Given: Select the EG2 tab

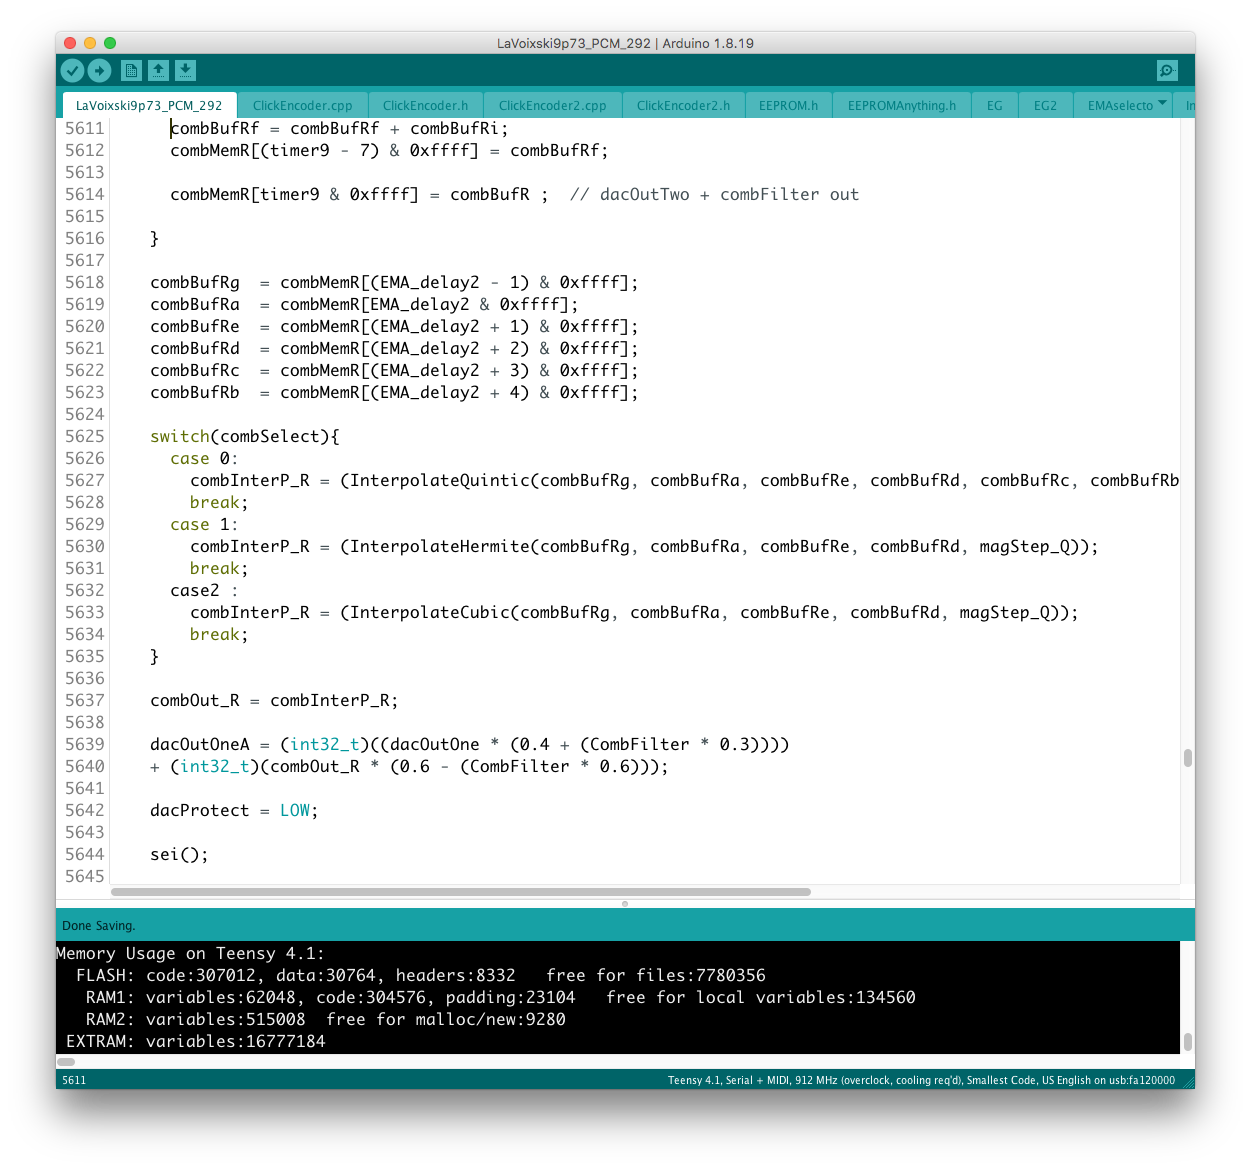Looking at the screenshot, I should tap(1045, 105).
